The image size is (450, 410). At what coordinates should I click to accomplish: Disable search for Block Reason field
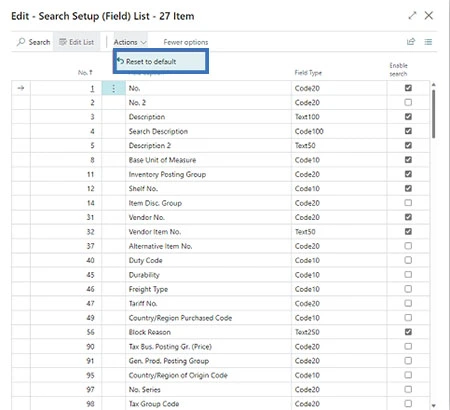click(408, 332)
